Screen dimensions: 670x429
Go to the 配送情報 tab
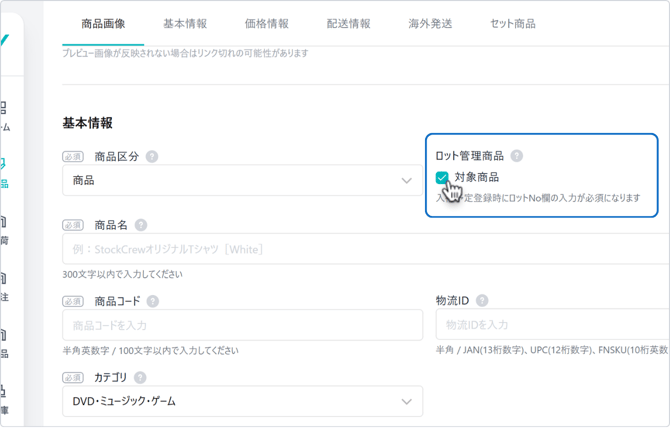point(348,24)
